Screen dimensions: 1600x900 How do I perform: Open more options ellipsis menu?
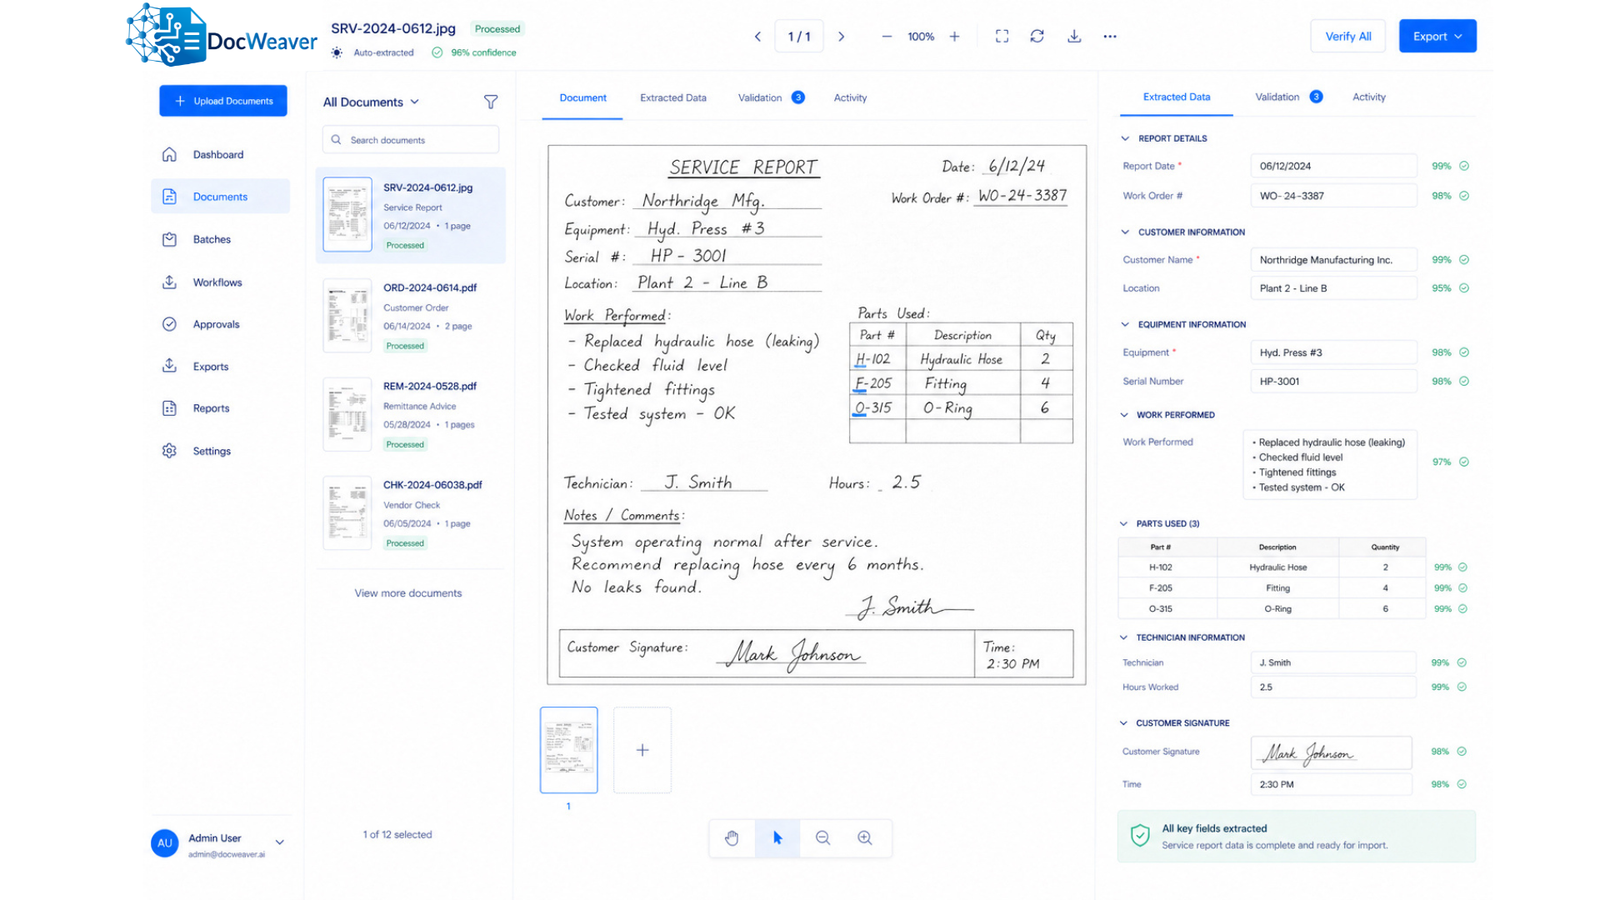pyautogui.click(x=1110, y=36)
